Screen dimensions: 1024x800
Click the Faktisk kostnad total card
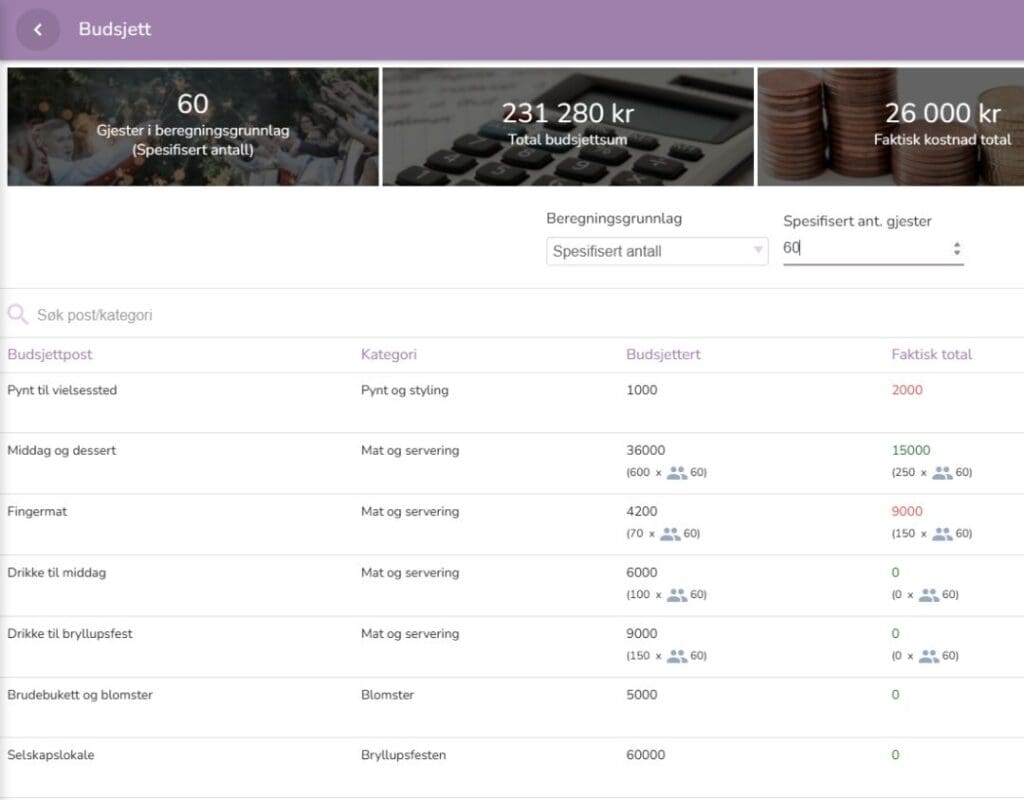pos(891,127)
